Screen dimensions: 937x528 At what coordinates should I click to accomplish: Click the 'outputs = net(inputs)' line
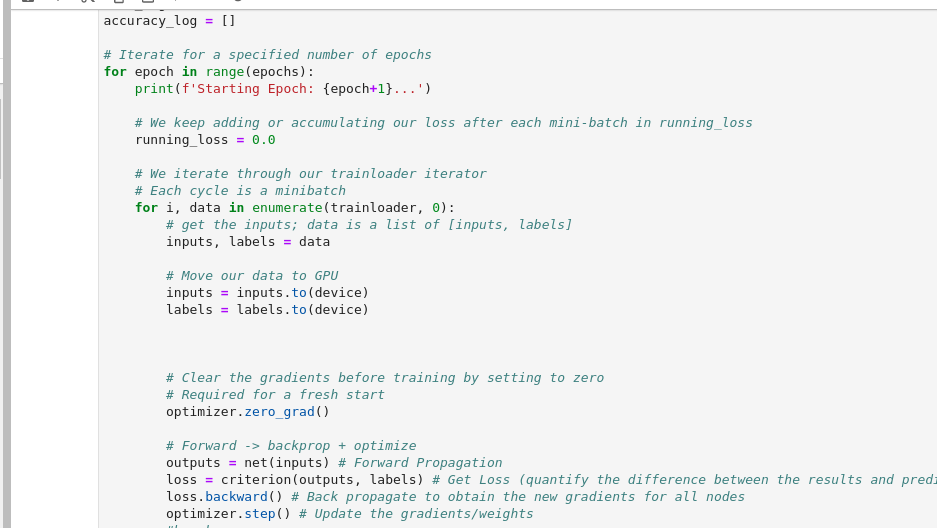[x=248, y=463]
